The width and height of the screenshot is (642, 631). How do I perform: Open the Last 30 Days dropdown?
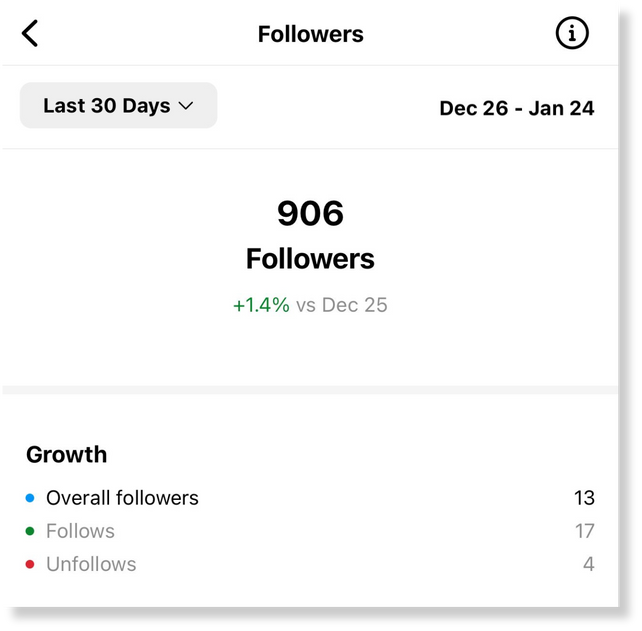[118, 105]
